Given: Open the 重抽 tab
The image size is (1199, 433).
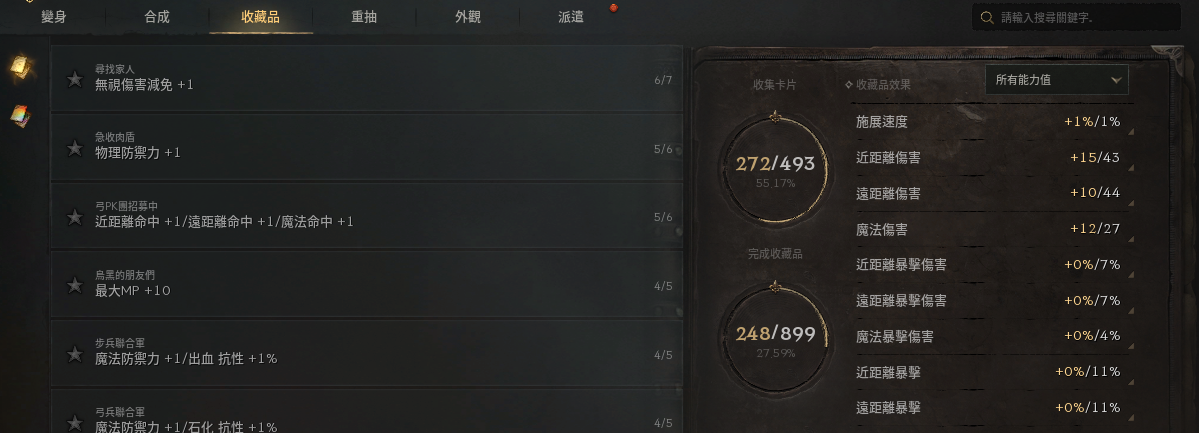Looking at the screenshot, I should point(364,17).
